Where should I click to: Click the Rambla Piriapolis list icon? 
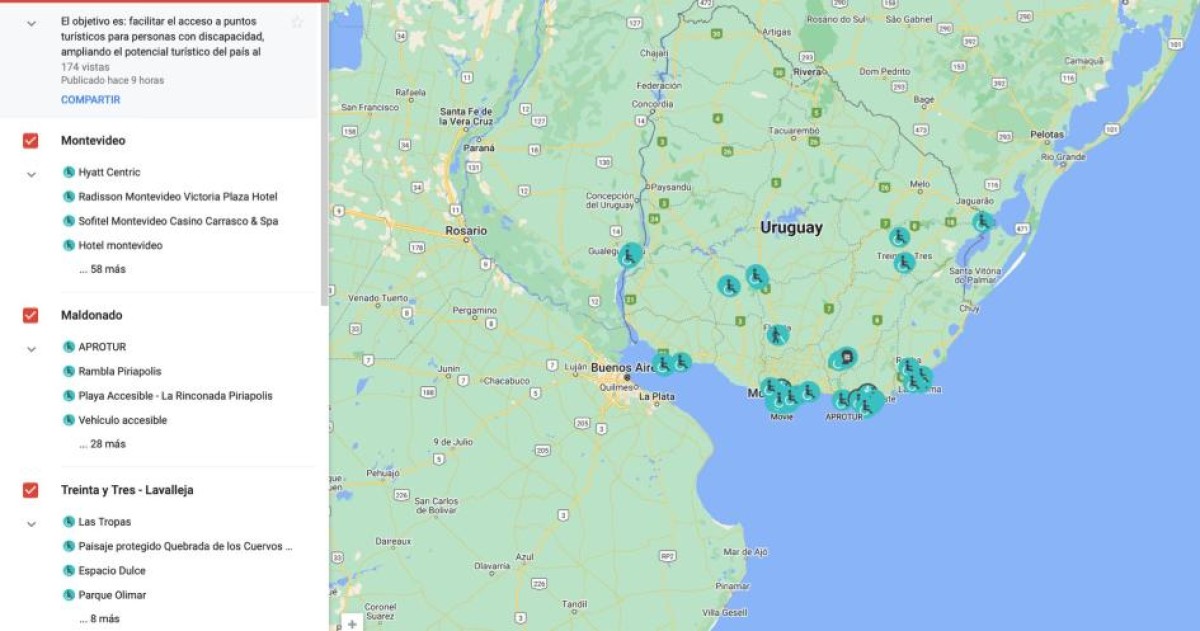pos(68,371)
